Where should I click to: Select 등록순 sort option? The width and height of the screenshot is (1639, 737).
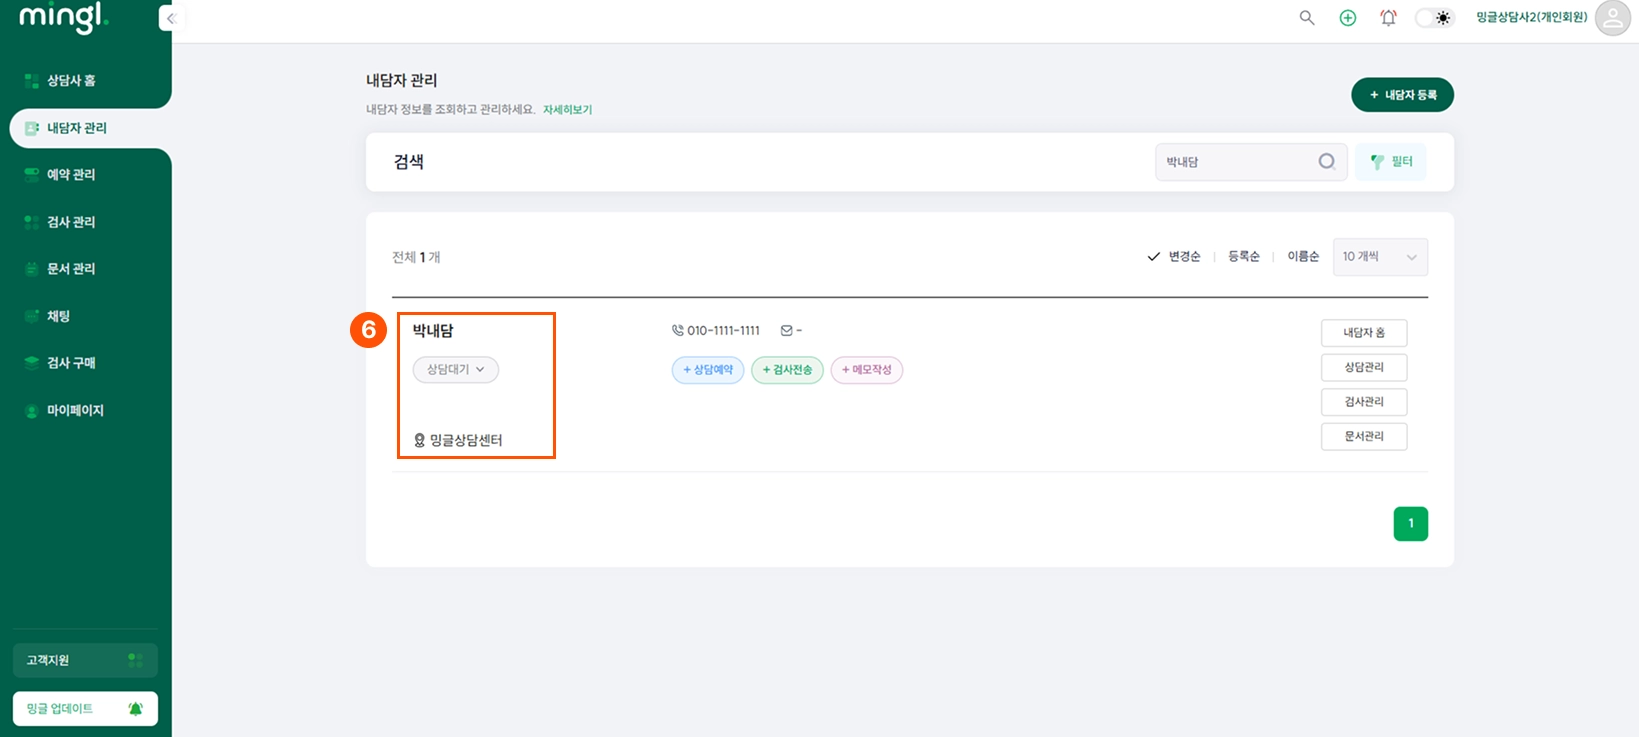1244,257
